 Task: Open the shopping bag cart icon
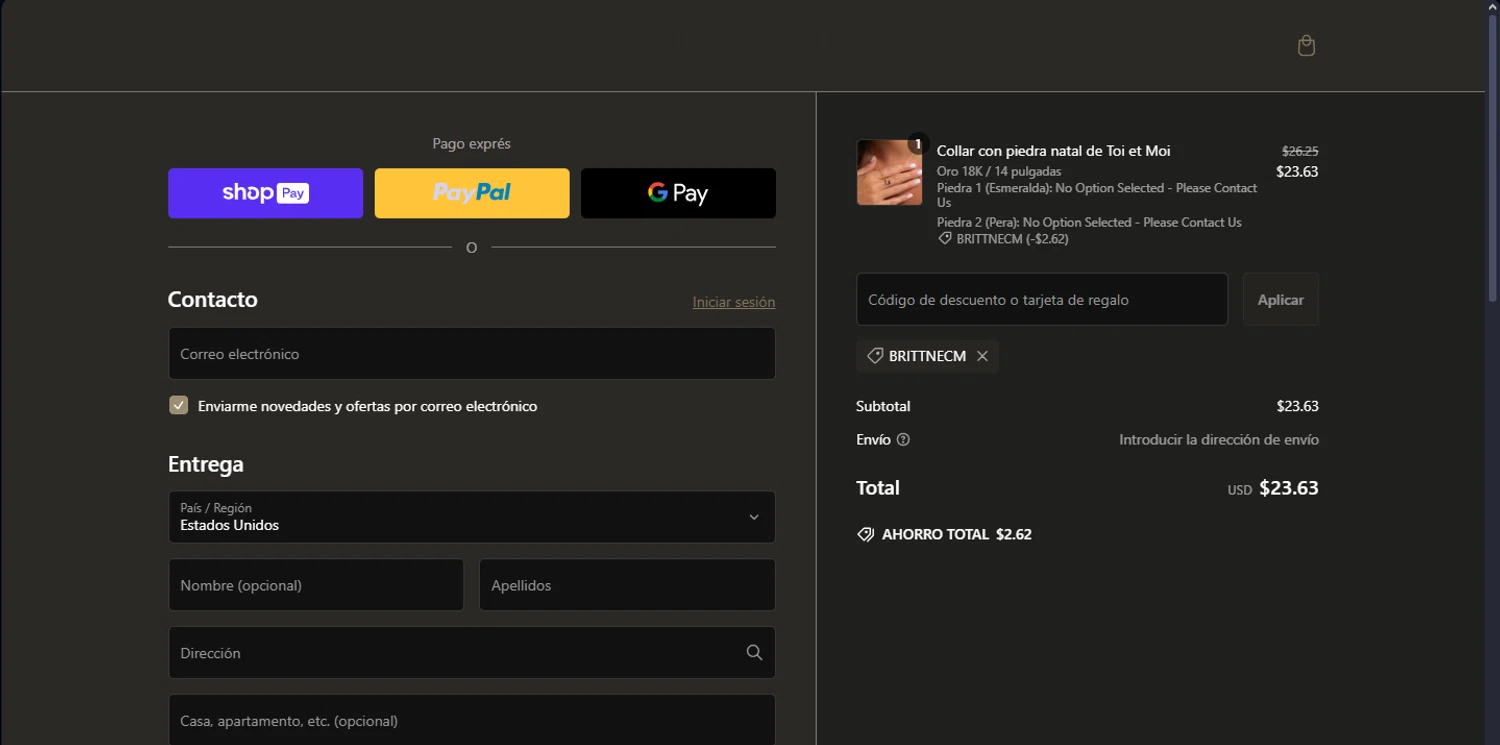coord(1306,46)
